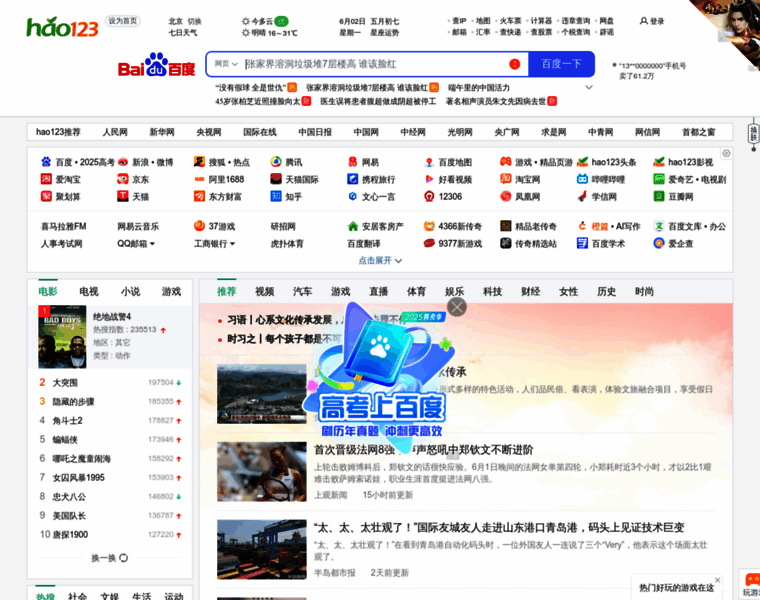Open the 好看视频 play icon

[429, 179]
